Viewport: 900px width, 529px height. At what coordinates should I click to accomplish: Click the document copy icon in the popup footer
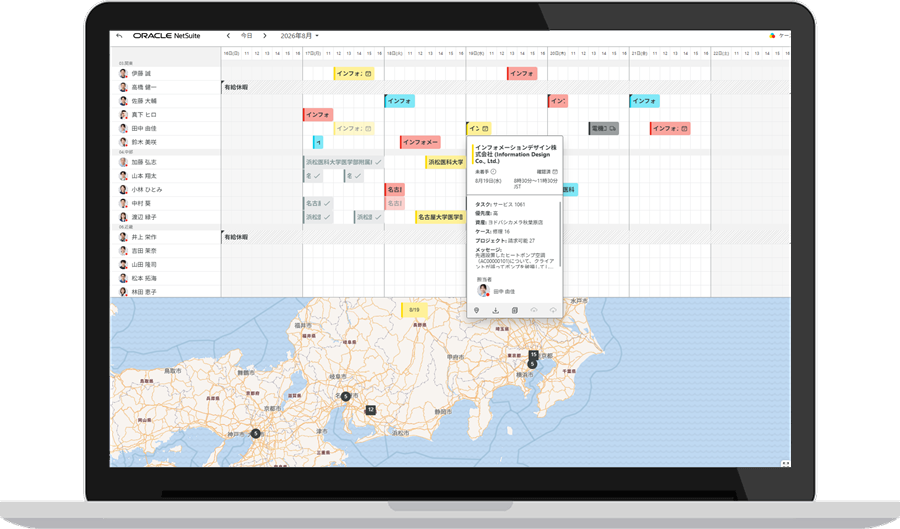(x=515, y=310)
